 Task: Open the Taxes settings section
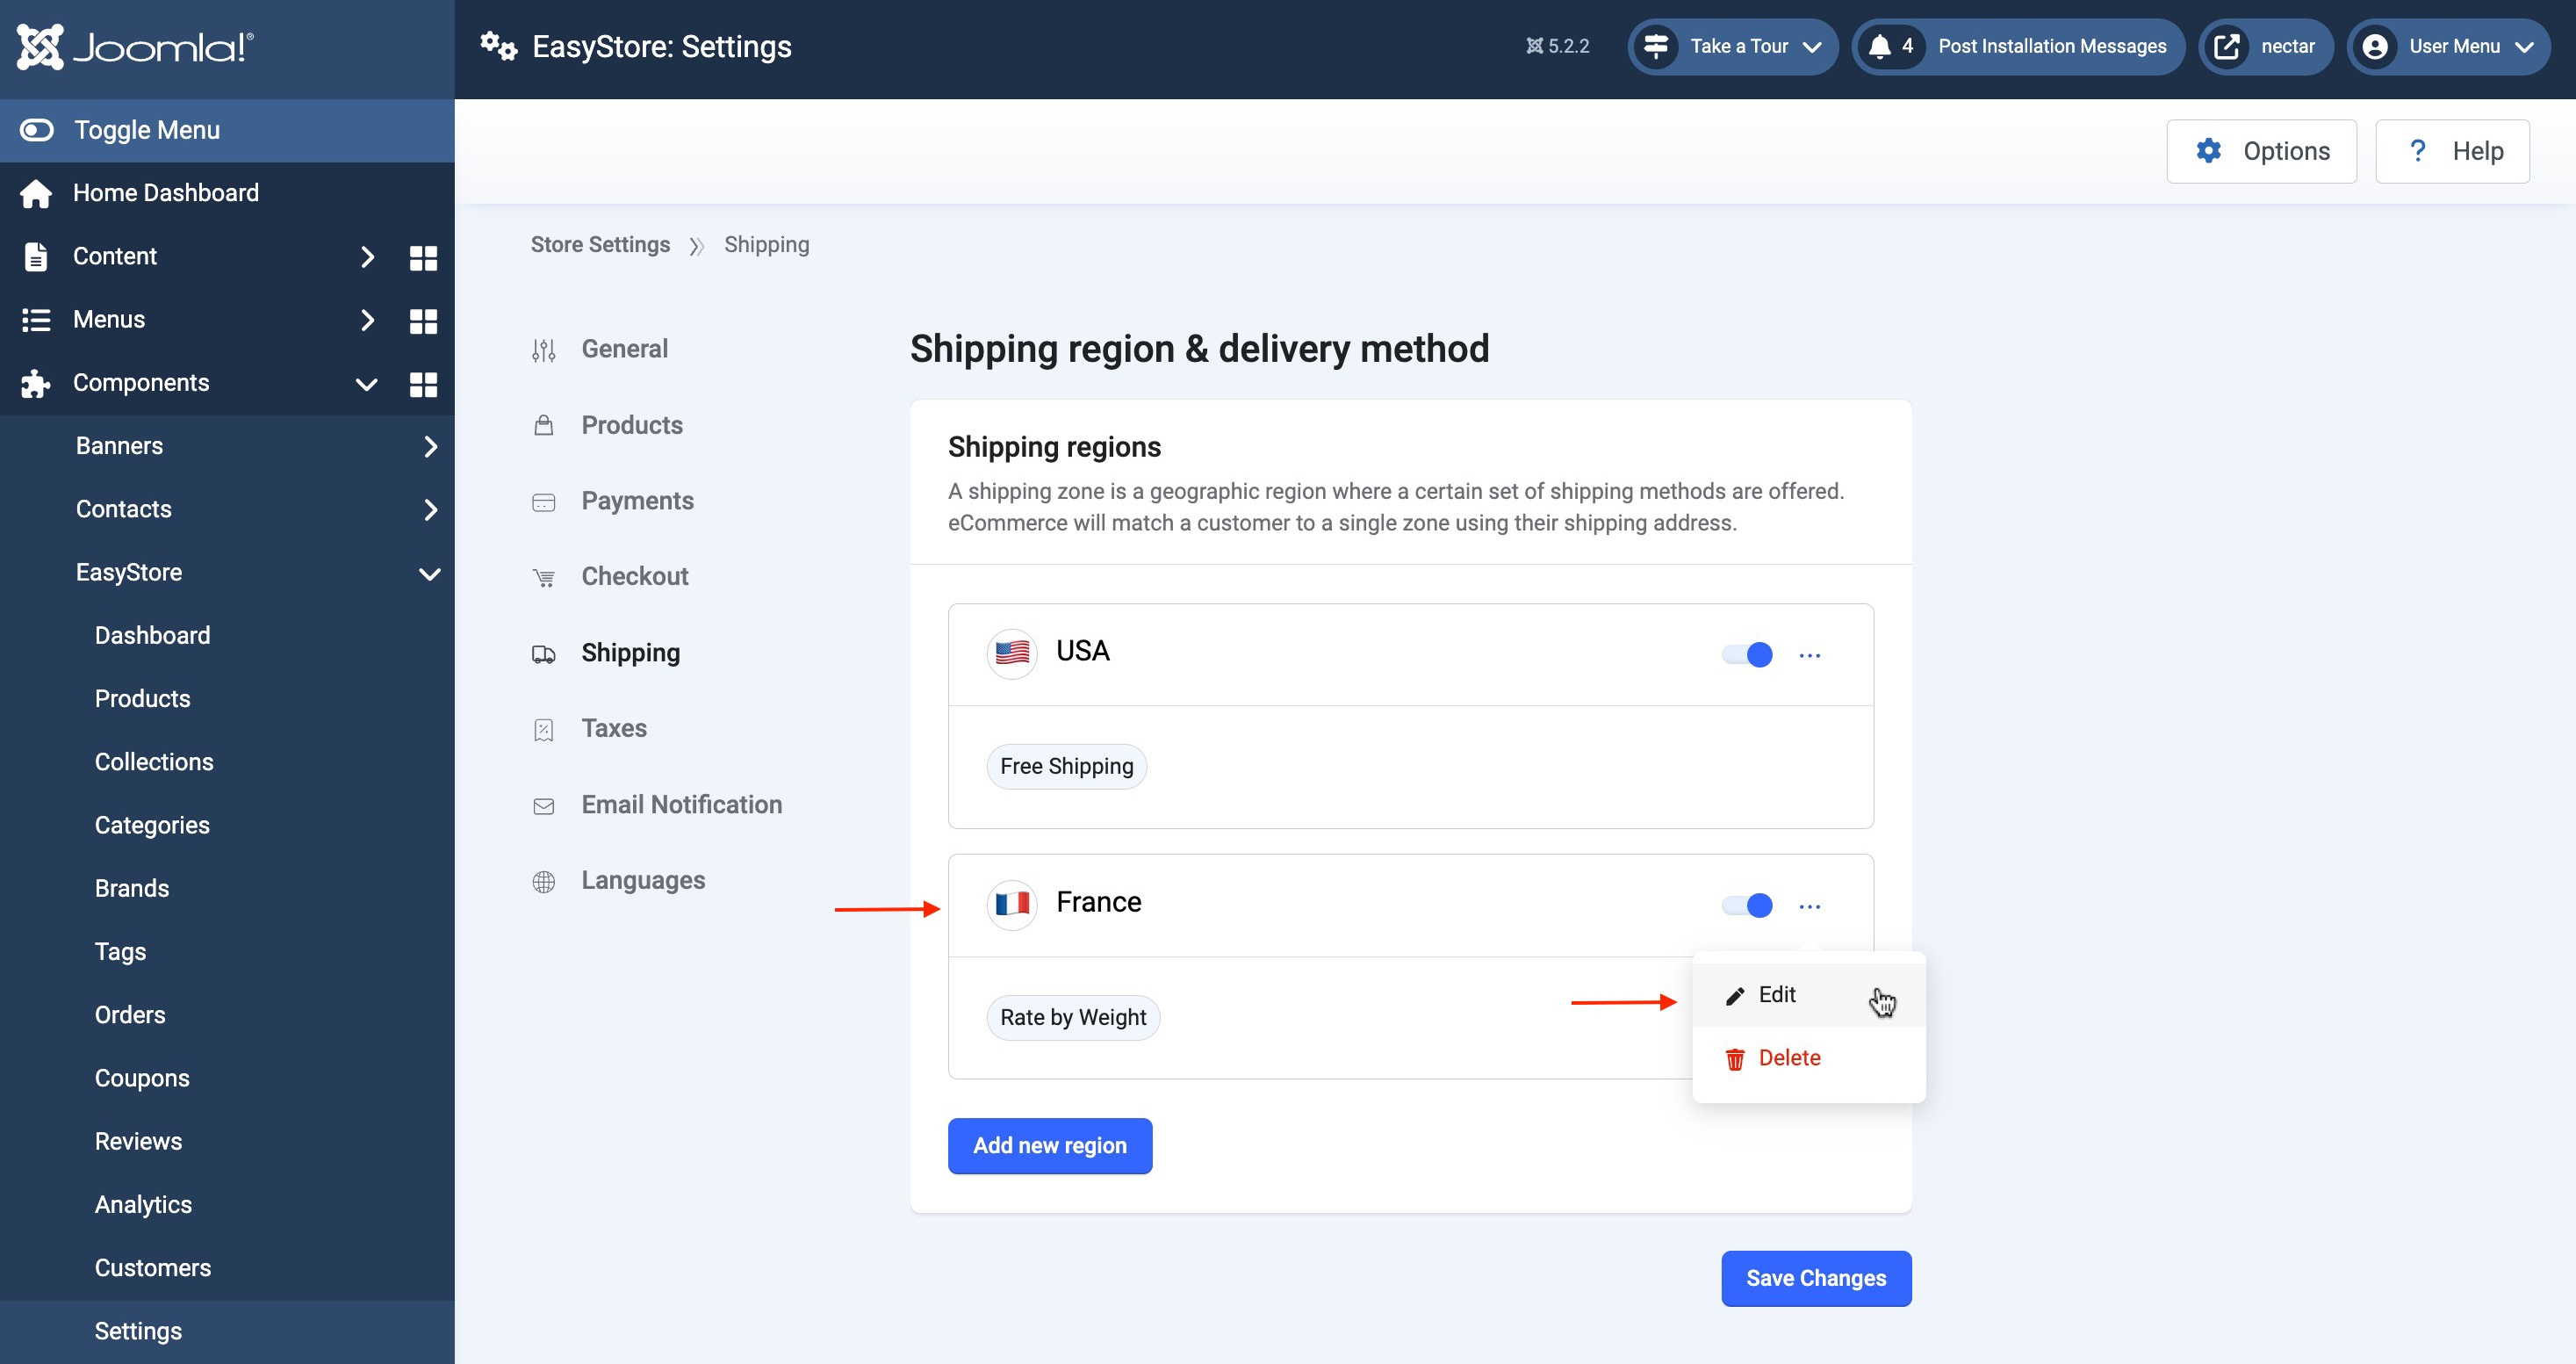(613, 728)
